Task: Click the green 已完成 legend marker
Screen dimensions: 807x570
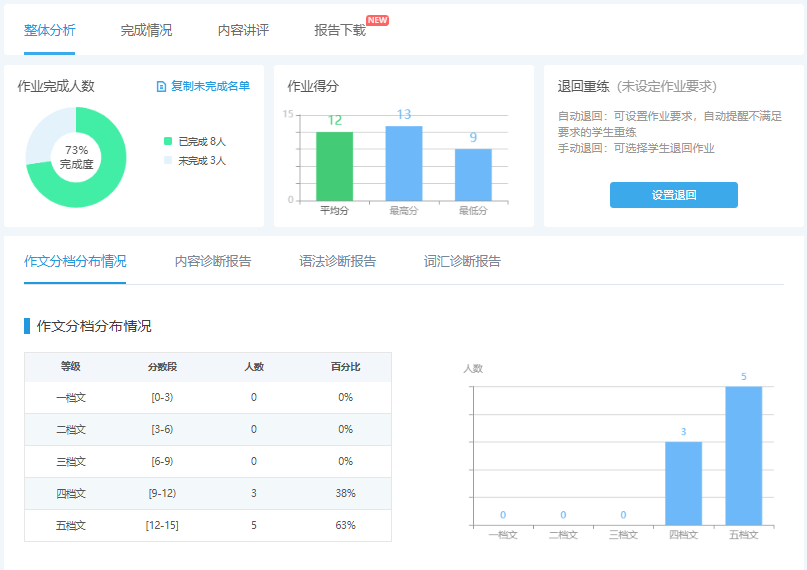Action: tap(168, 141)
